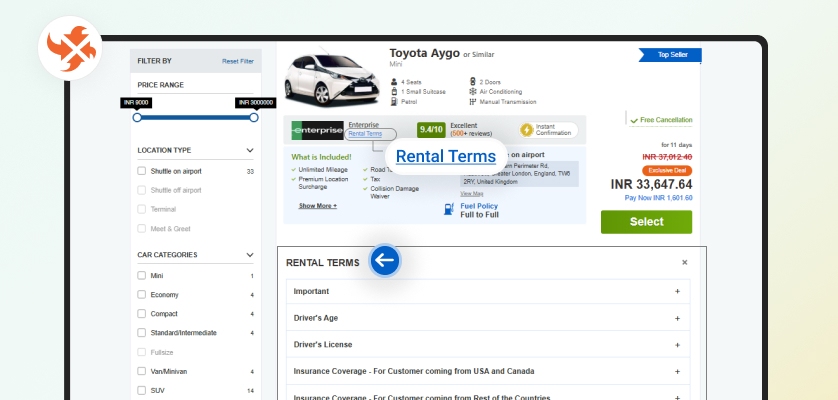Collapse the Location Type filter section
The image size is (838, 400).
250,150
